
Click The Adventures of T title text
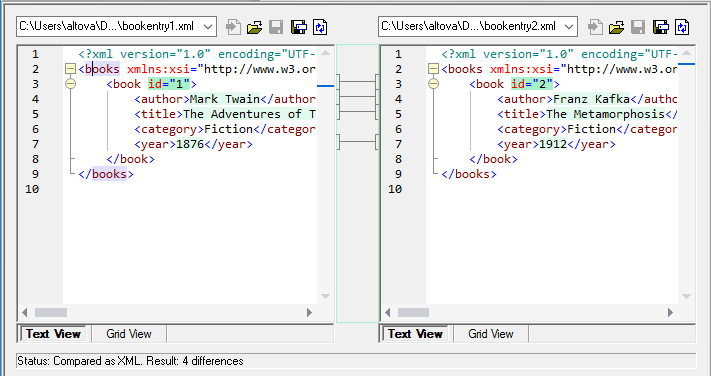(249, 114)
